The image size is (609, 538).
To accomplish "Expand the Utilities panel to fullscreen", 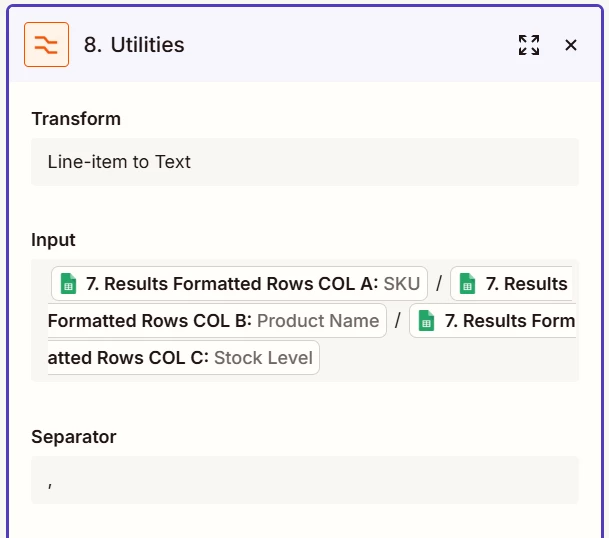I will [529, 45].
